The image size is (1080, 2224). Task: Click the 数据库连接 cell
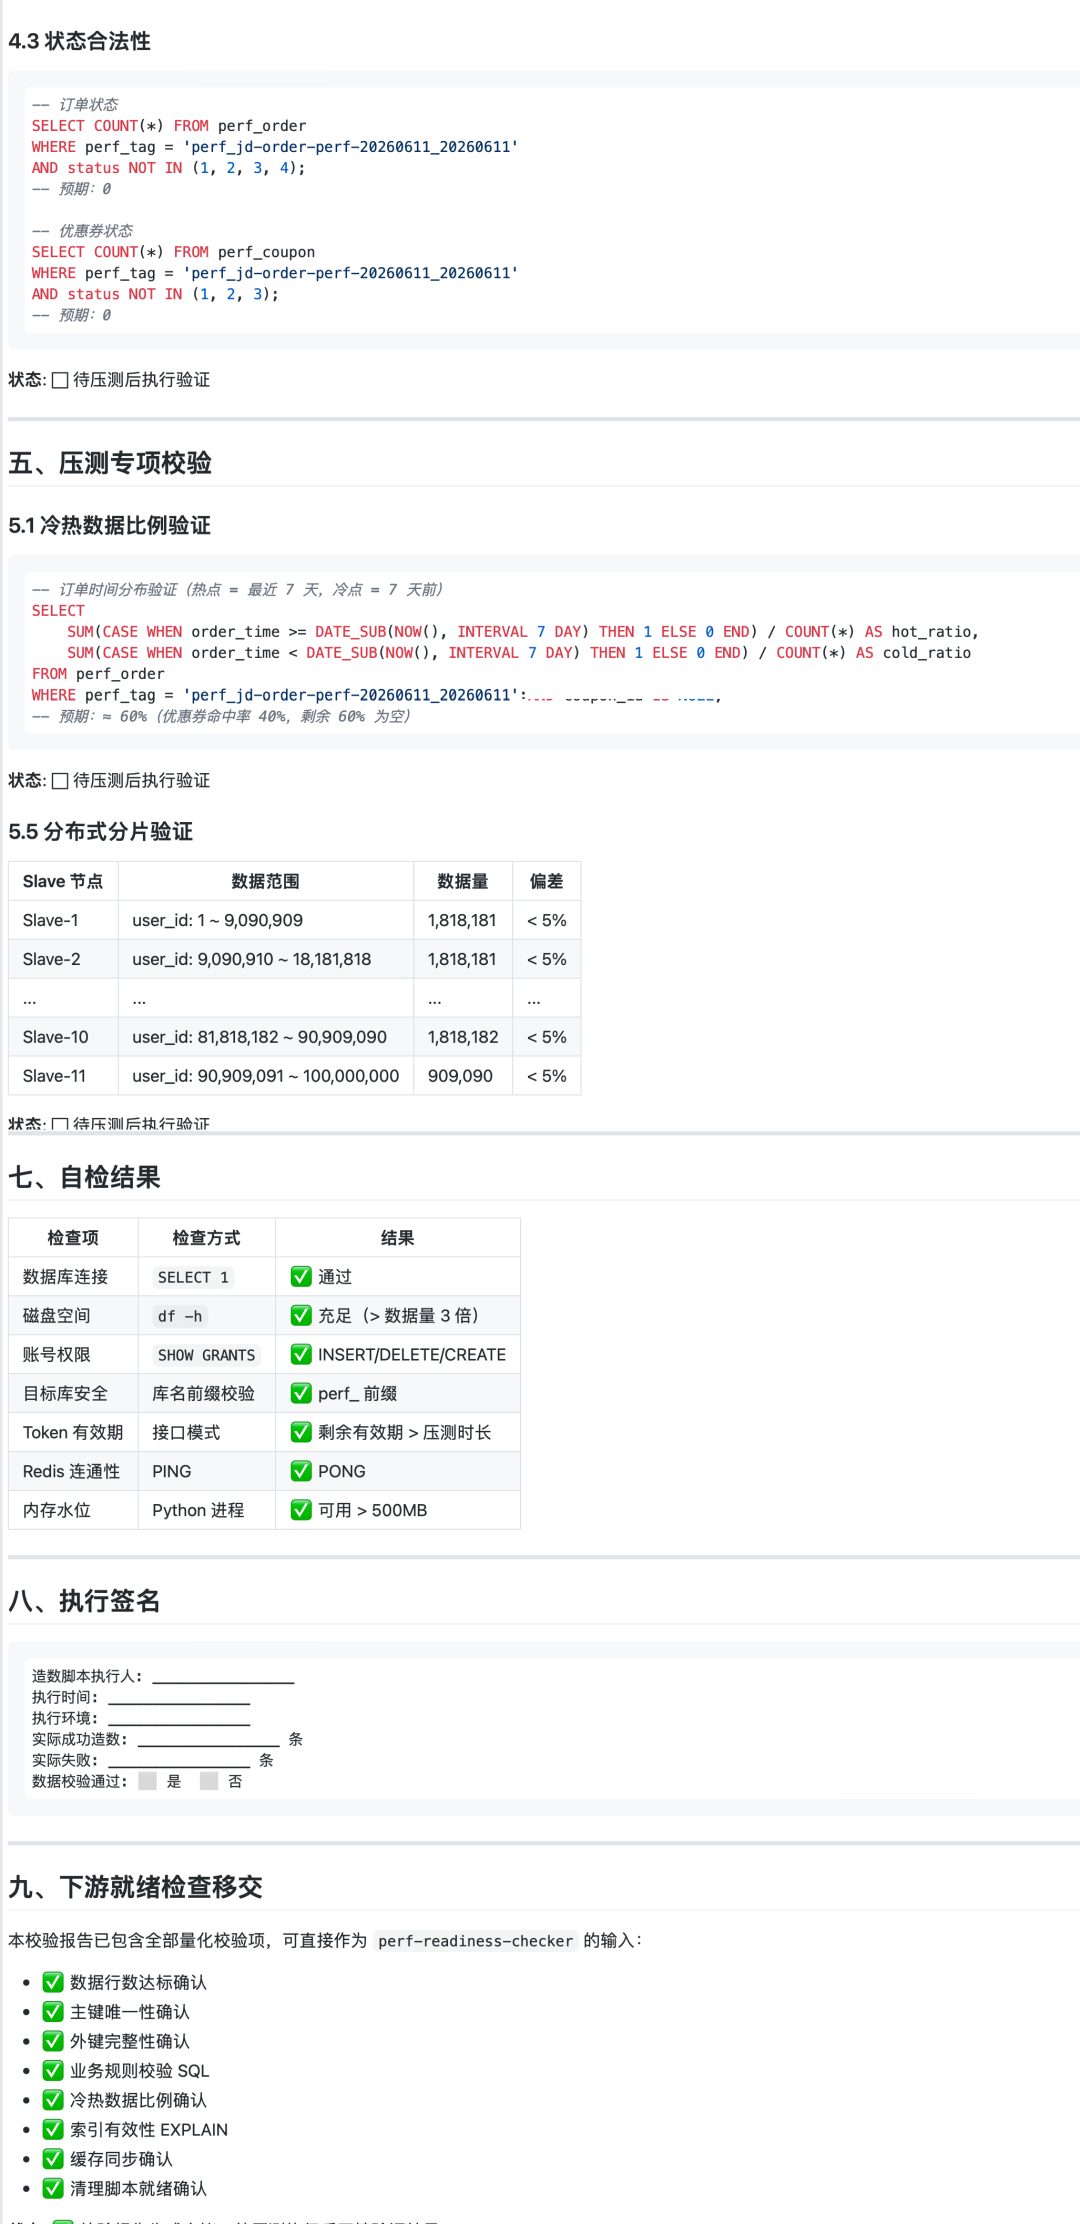[x=73, y=1276]
